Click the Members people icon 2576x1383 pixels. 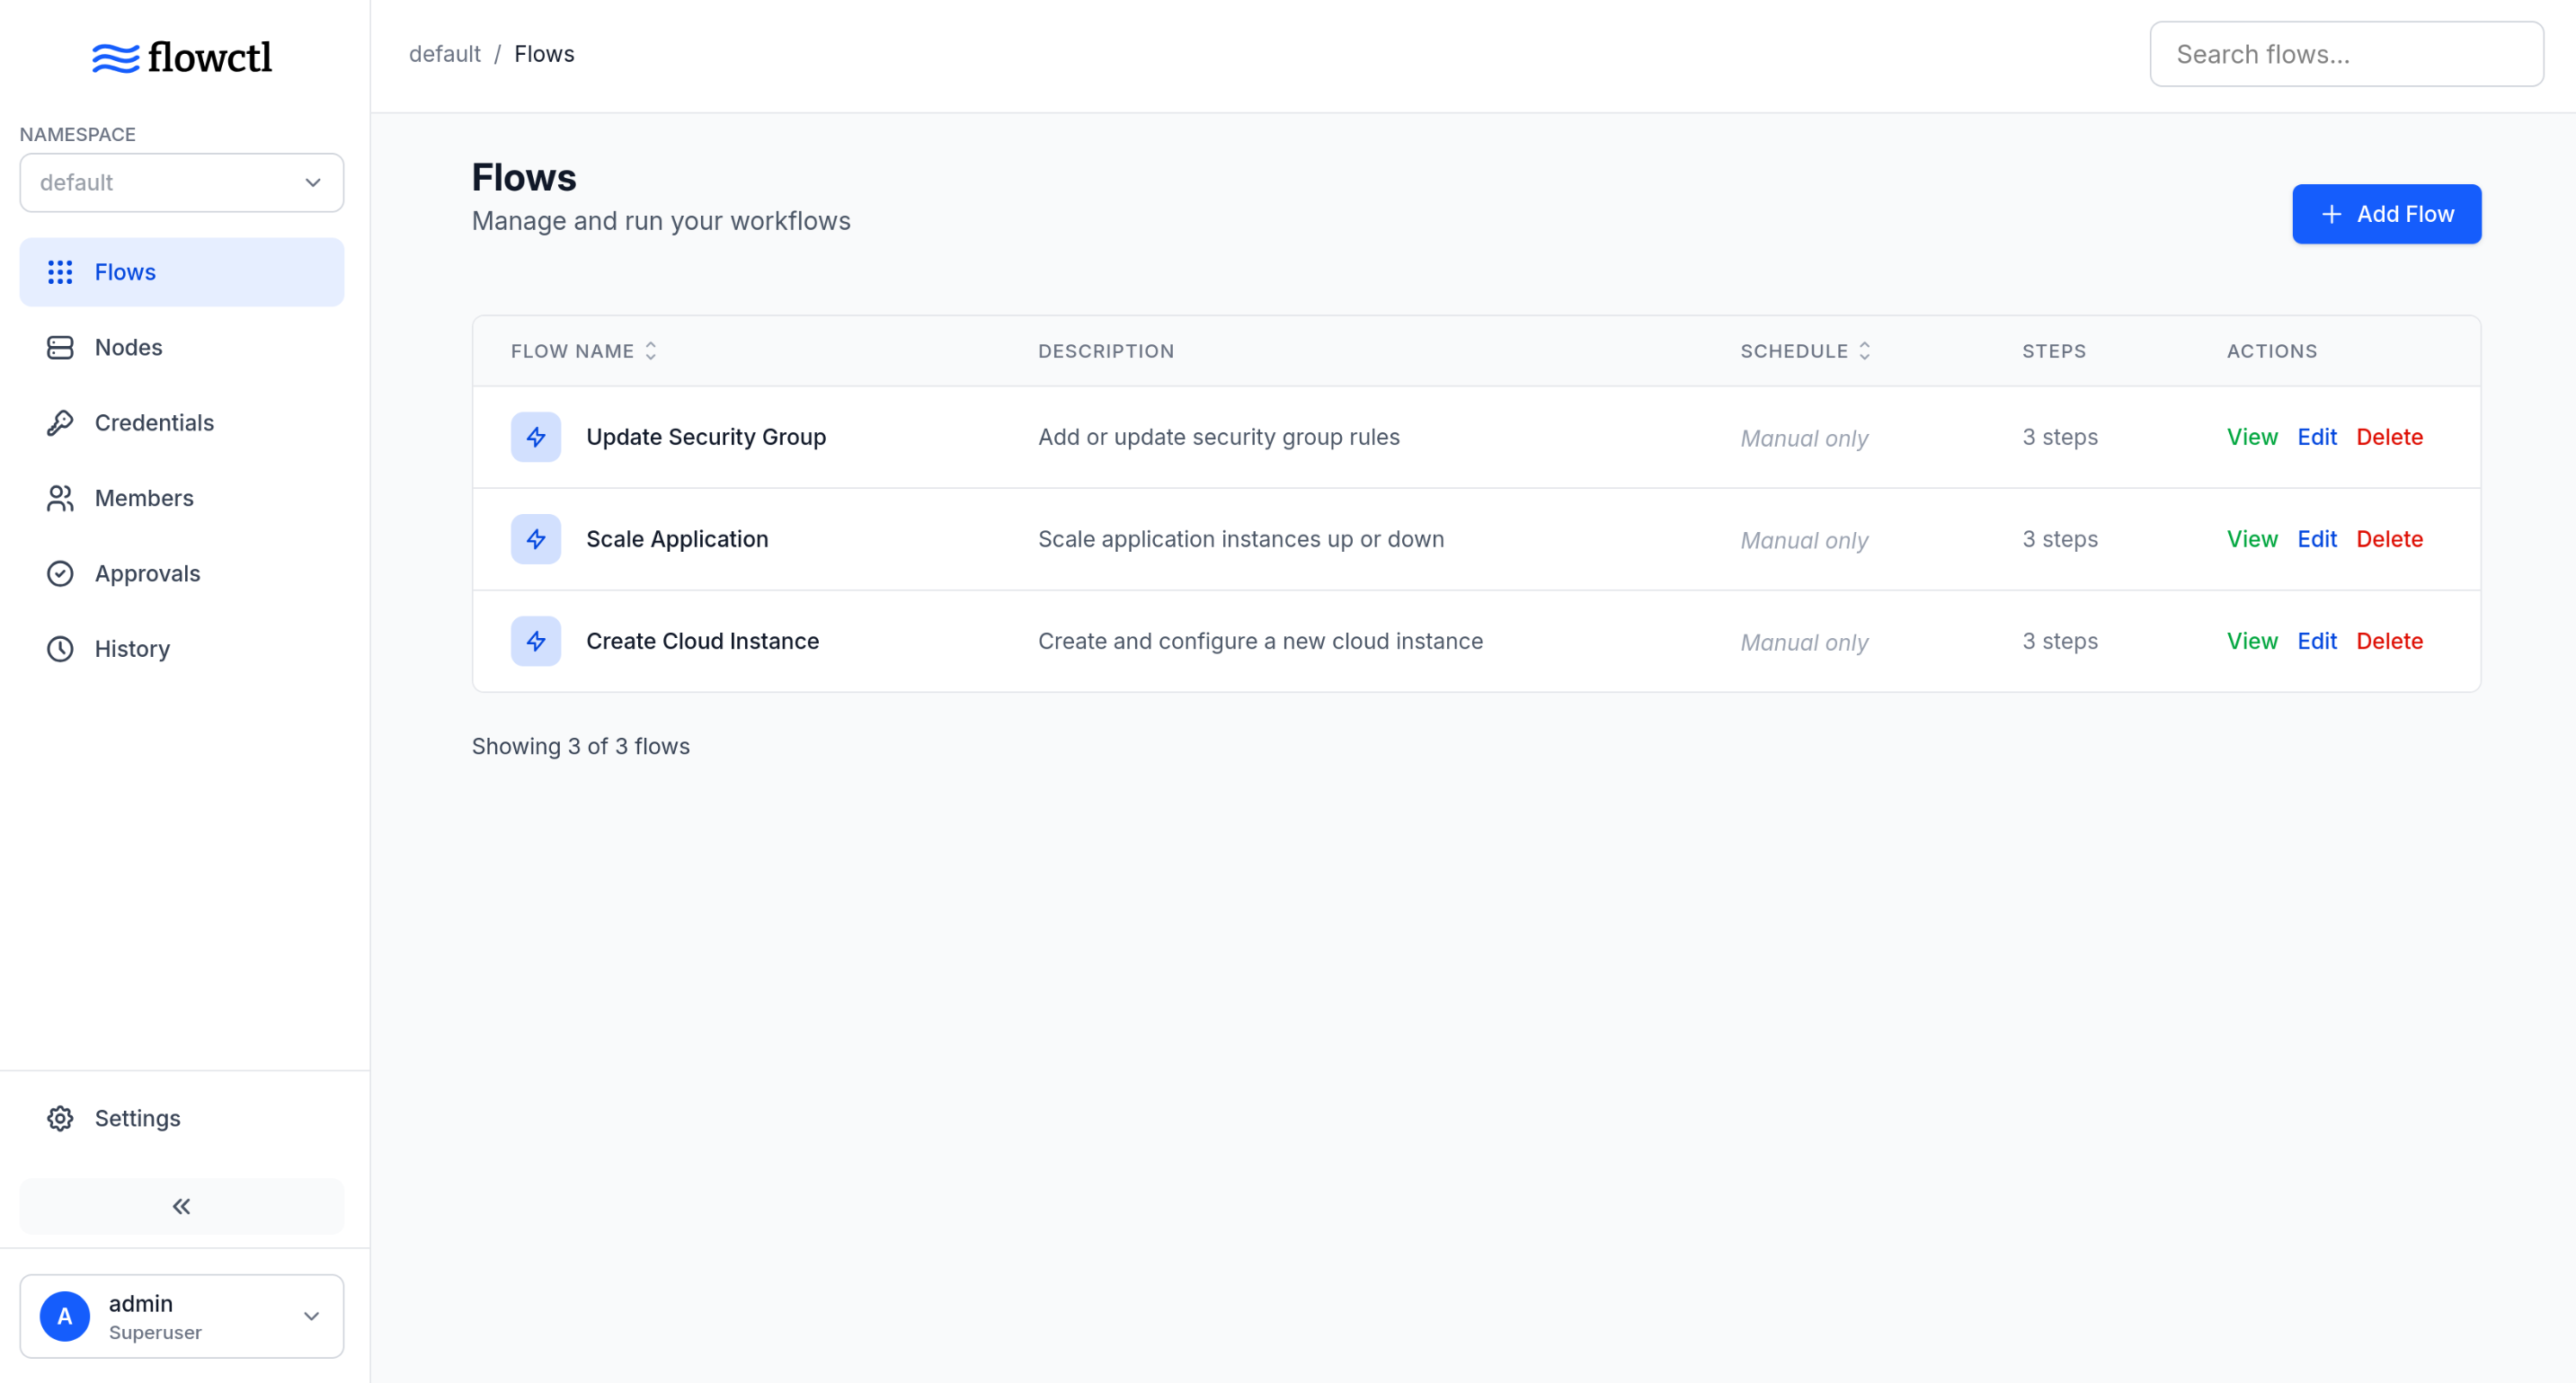point(60,498)
